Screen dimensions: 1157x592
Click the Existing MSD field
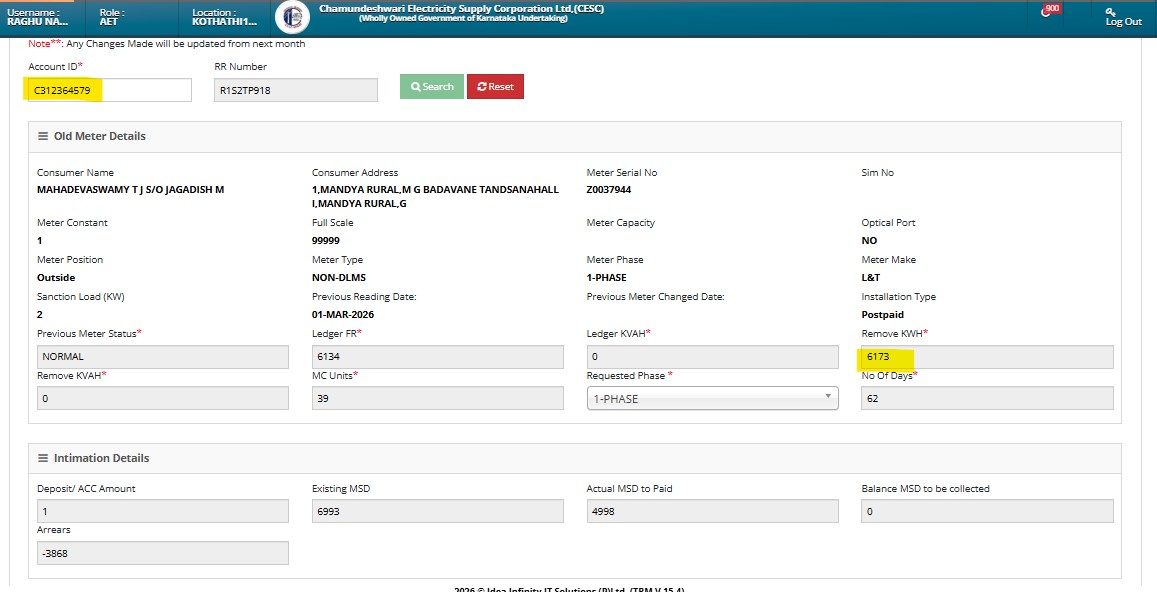[437, 511]
